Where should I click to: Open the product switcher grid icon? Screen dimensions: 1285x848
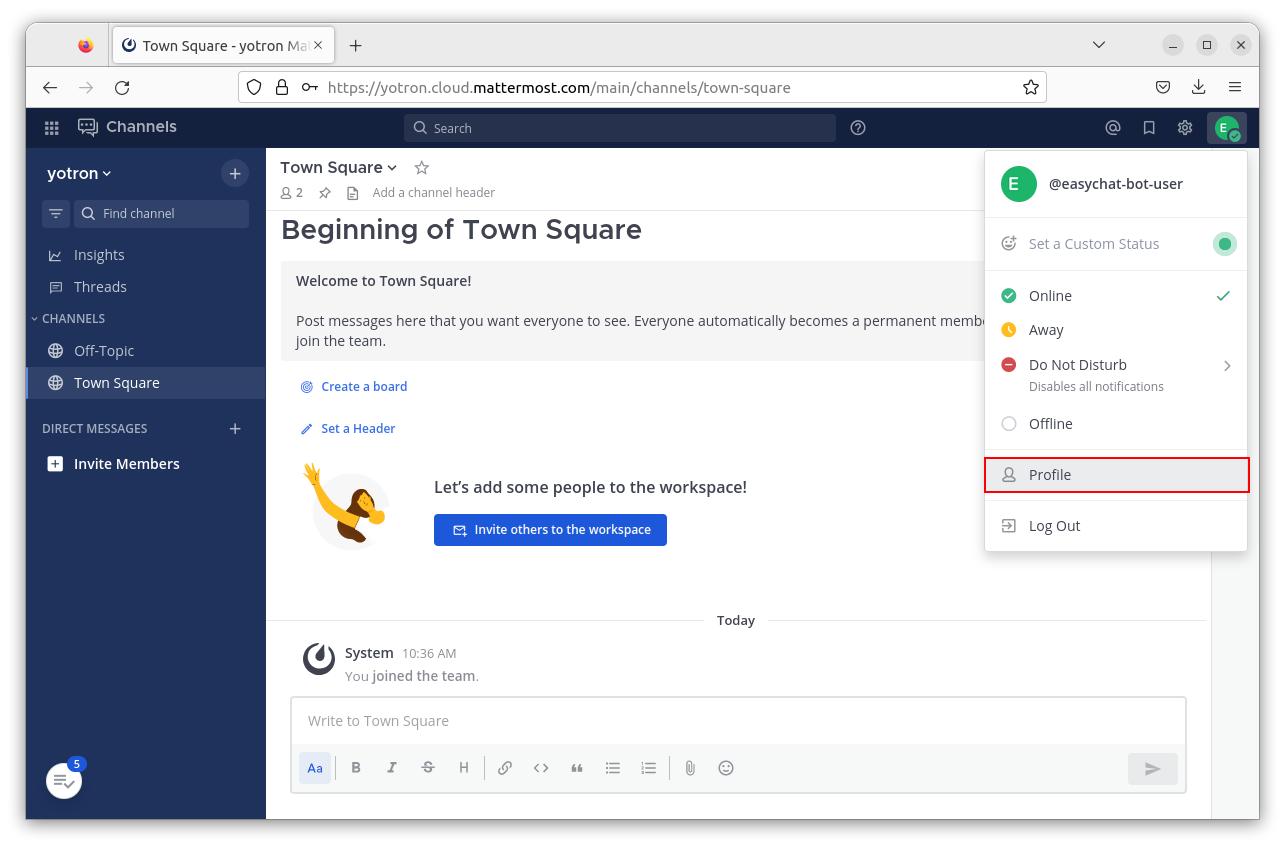pyautogui.click(x=52, y=128)
